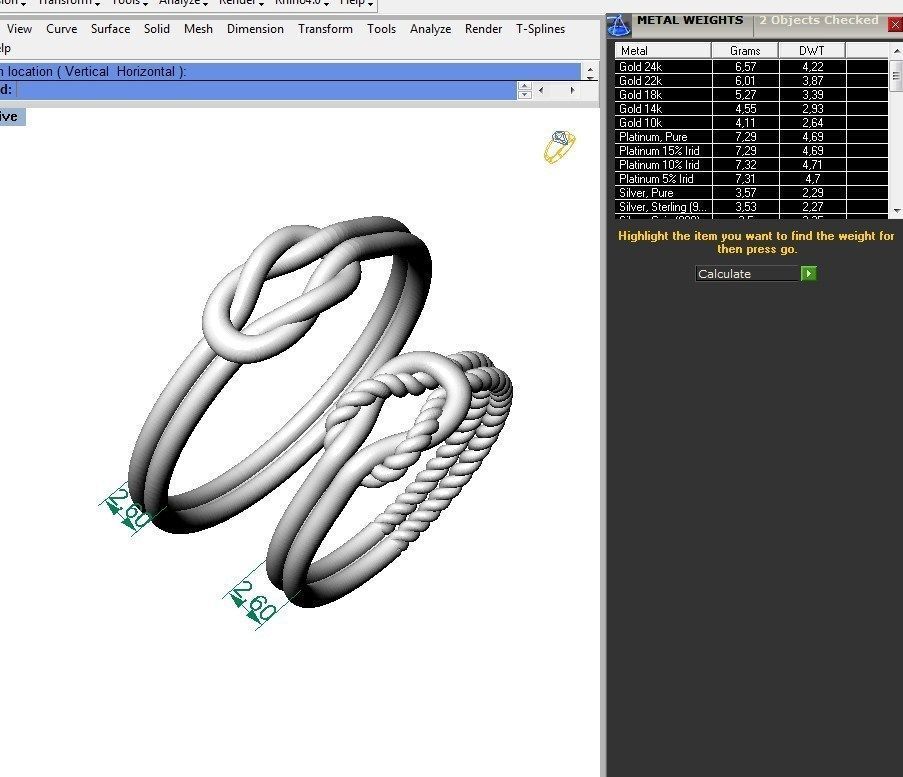Click the command history down stepper arrow

click(525, 94)
